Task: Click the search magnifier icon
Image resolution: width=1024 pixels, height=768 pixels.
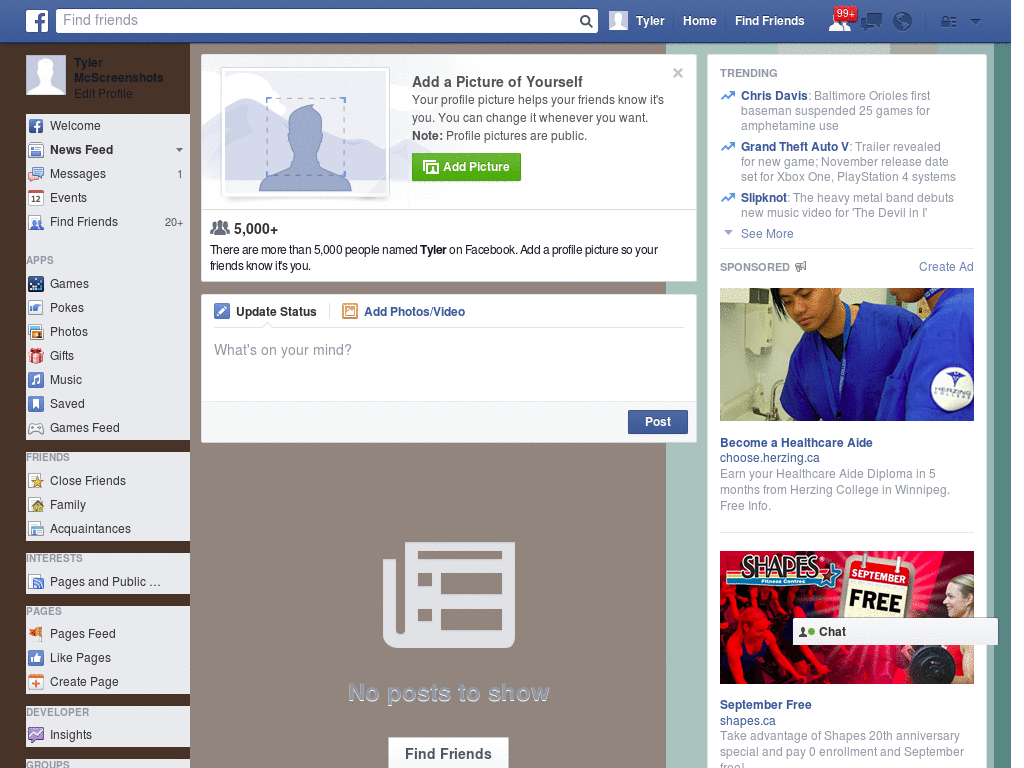Action: [x=586, y=21]
